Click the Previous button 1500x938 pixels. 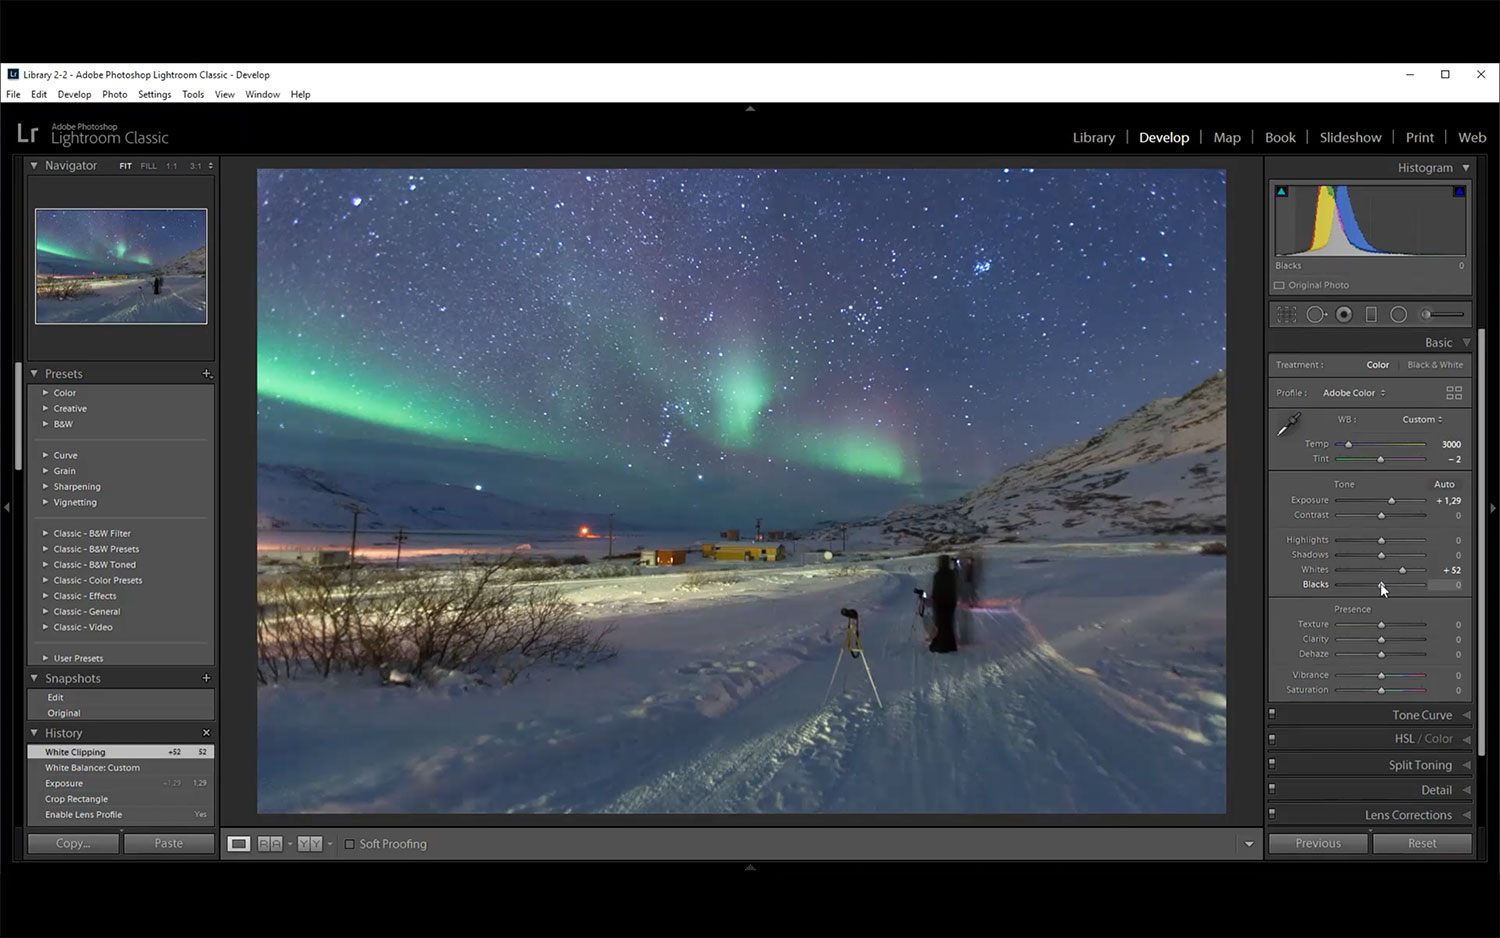click(x=1318, y=843)
